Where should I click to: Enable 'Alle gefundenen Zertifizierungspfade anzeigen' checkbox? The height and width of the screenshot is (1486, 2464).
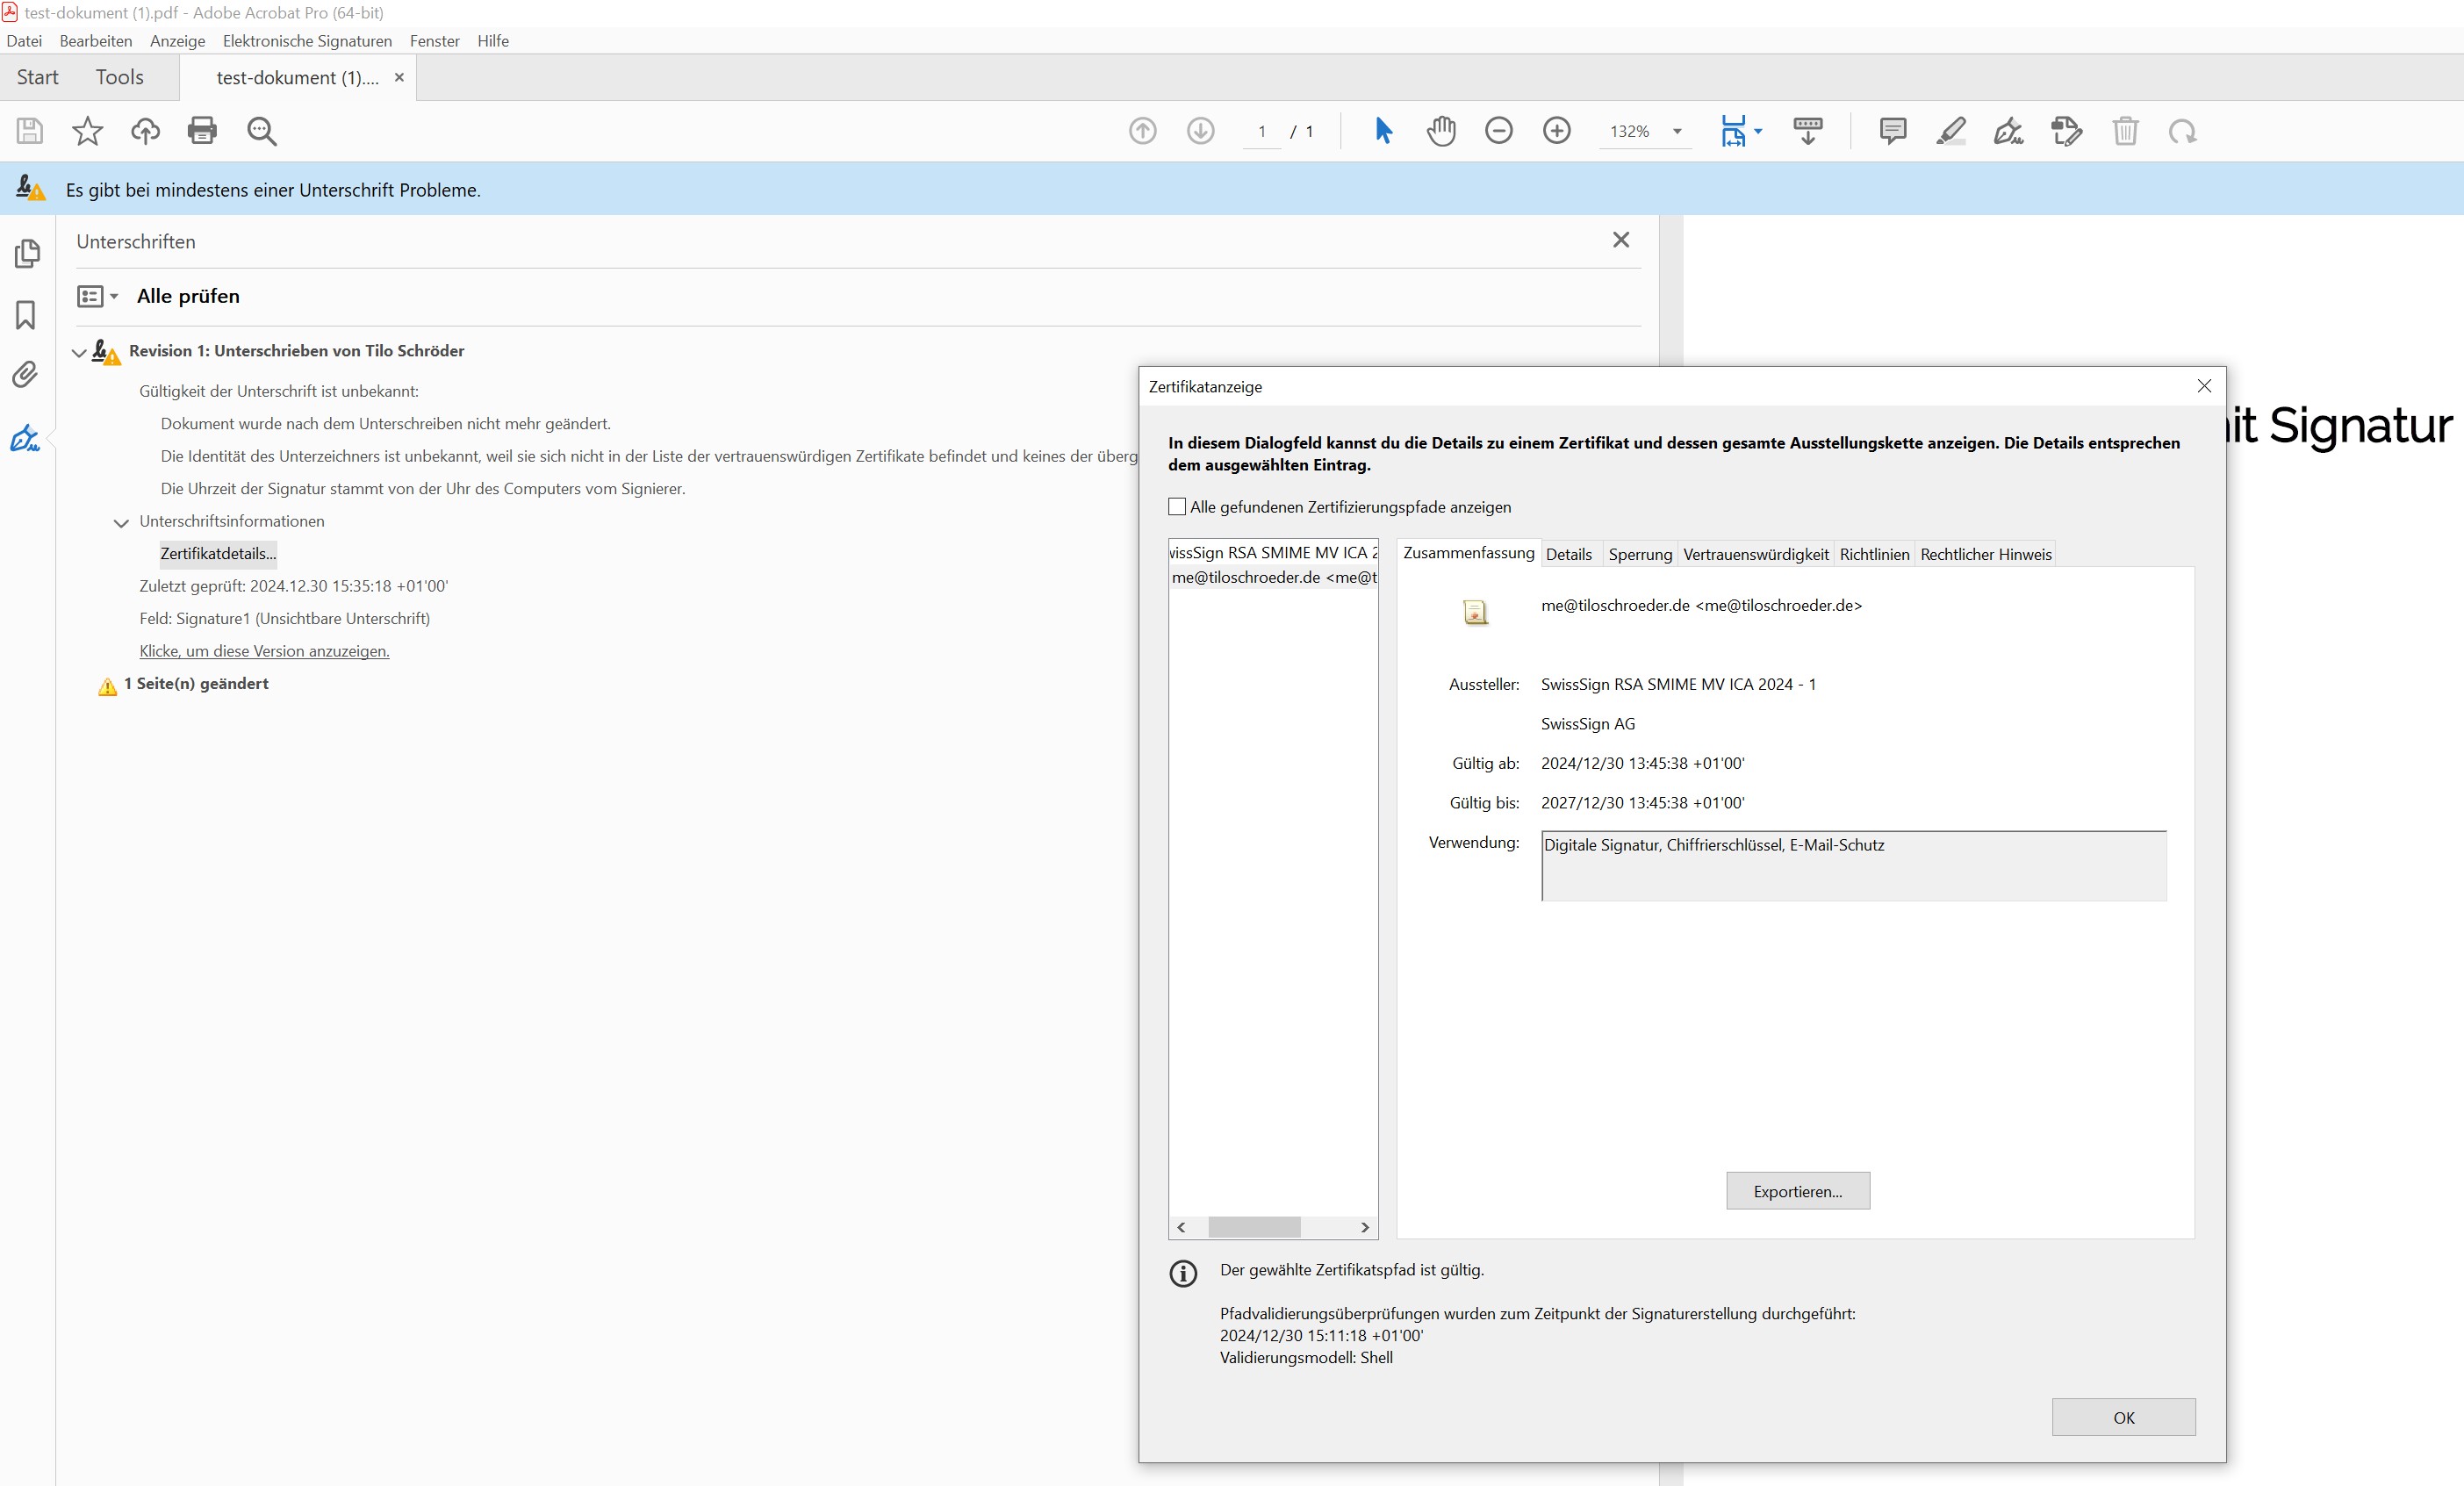[1178, 507]
